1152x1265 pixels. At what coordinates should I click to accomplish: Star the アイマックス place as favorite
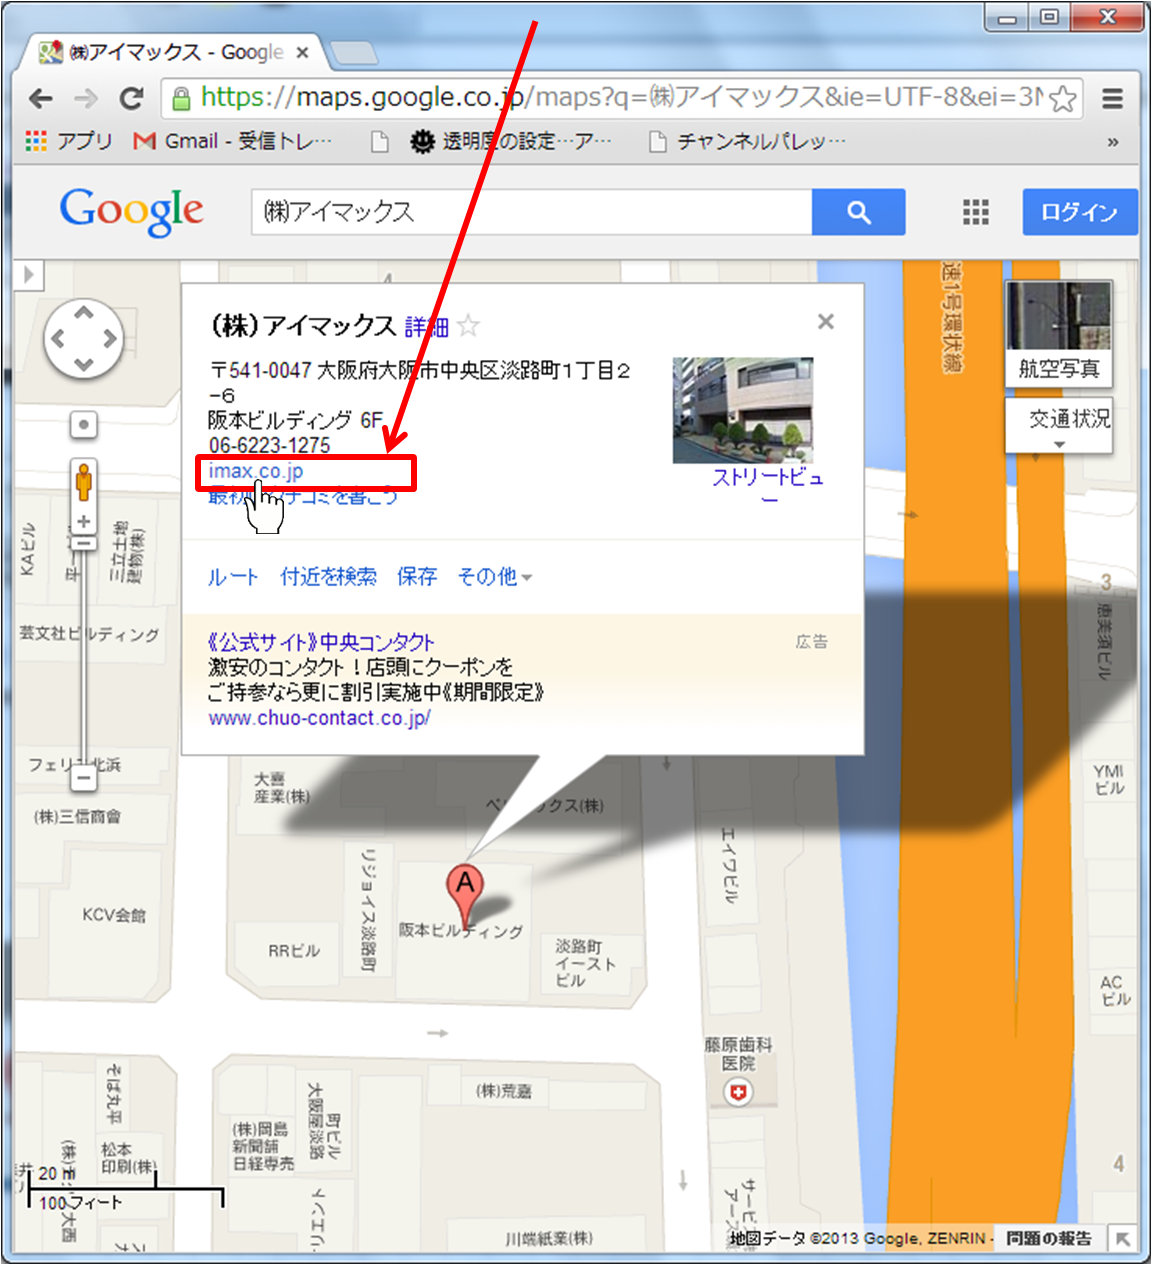(x=468, y=326)
